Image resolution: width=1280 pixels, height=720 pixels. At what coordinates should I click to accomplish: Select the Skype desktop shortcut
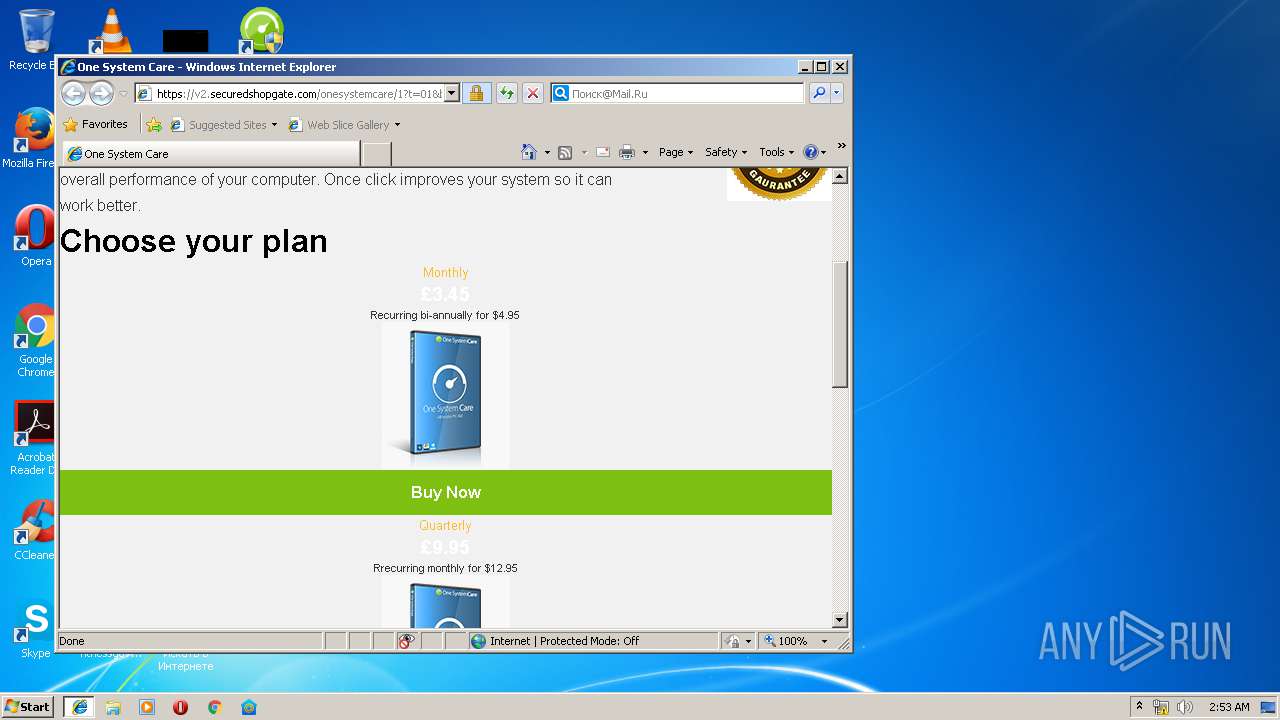coord(35,630)
